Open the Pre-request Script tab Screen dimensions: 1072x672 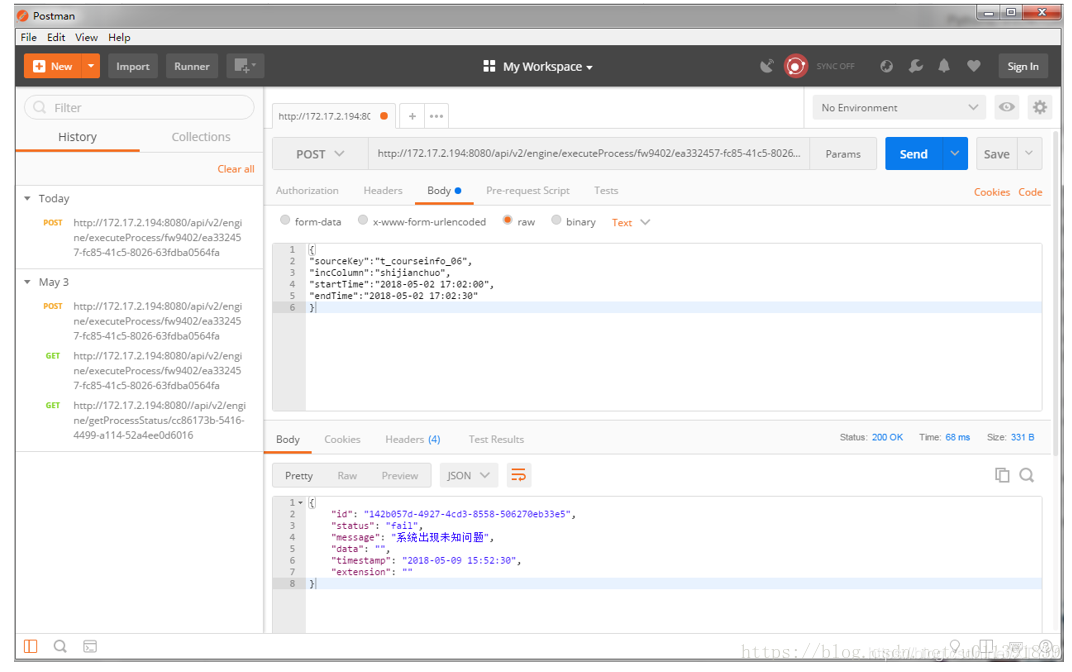click(x=528, y=191)
